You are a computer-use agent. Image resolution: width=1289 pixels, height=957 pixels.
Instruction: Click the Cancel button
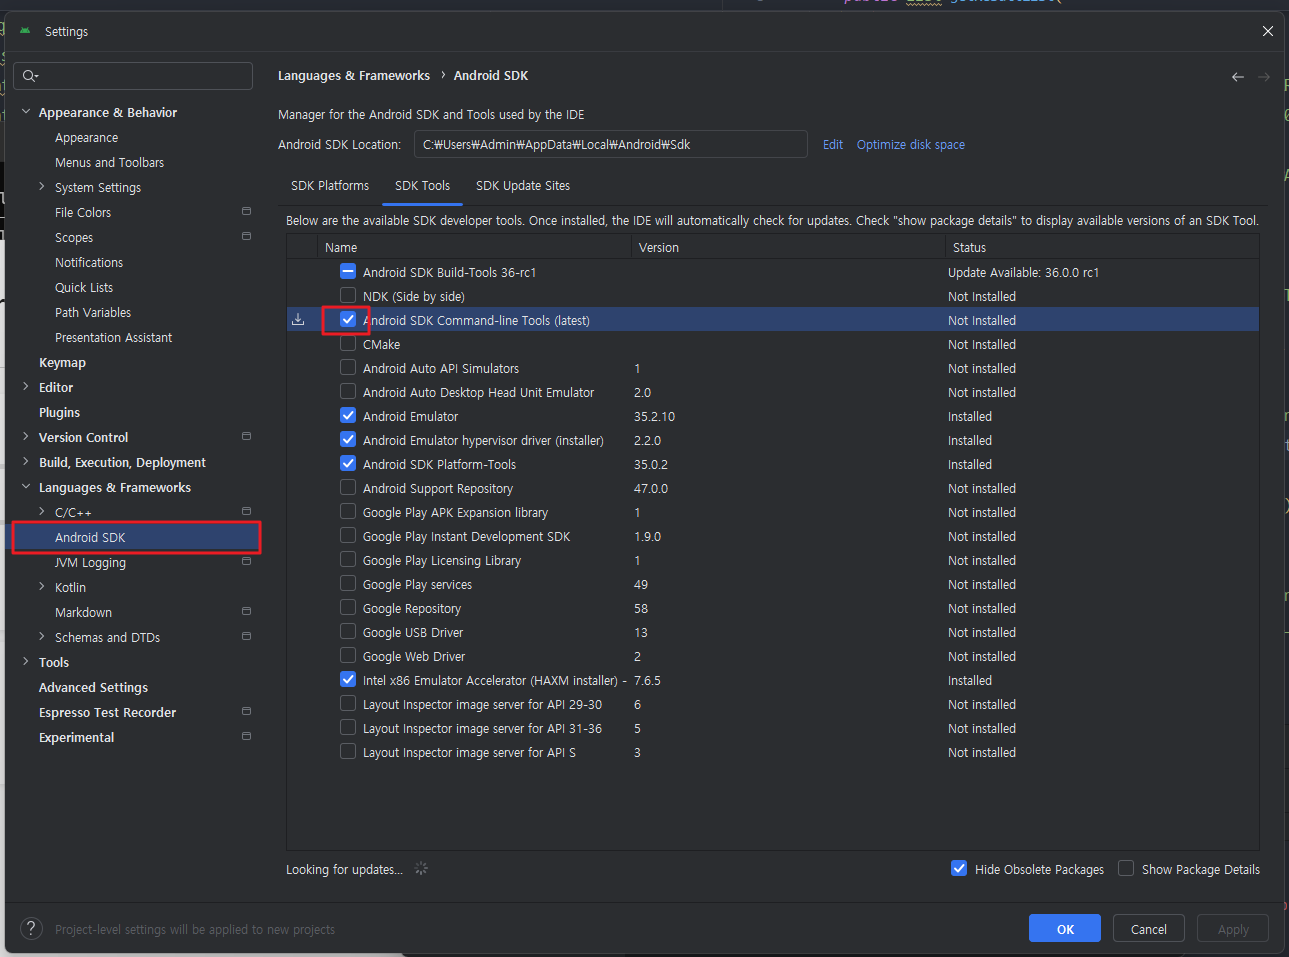tap(1149, 929)
